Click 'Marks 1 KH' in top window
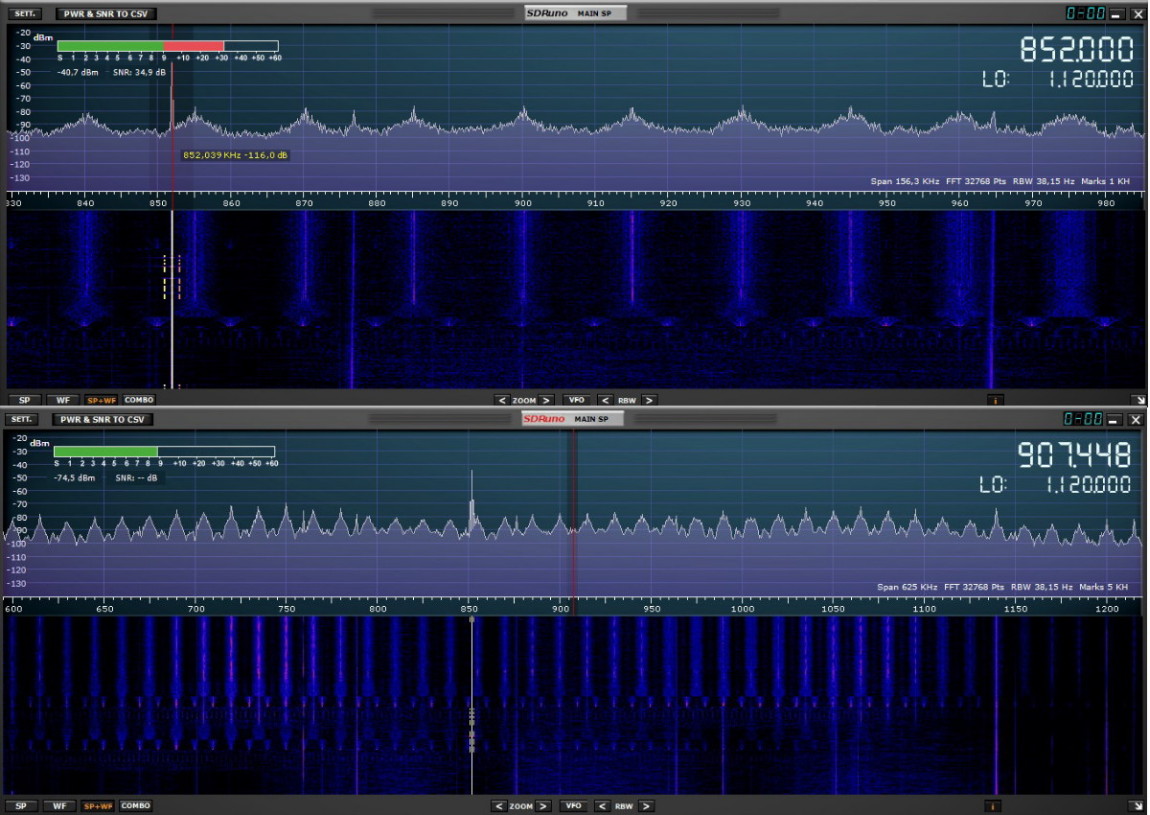 1105,181
